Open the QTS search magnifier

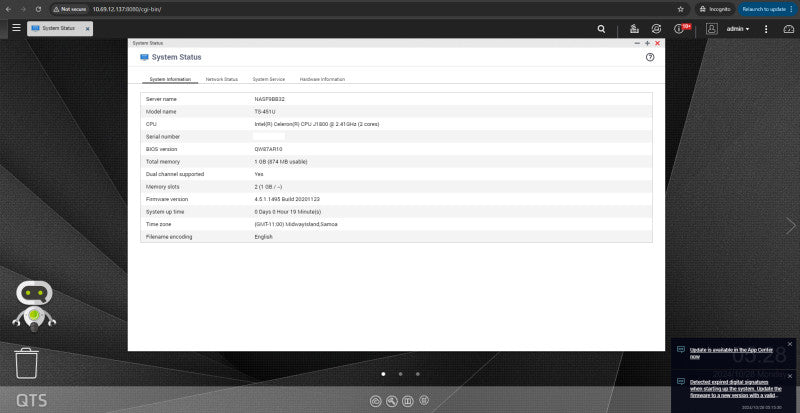(602, 30)
